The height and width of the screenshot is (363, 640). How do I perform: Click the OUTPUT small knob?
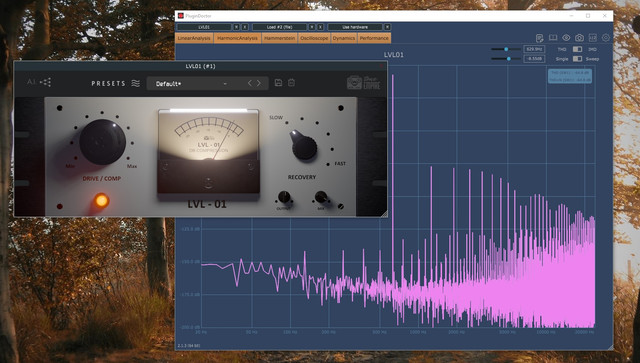284,197
